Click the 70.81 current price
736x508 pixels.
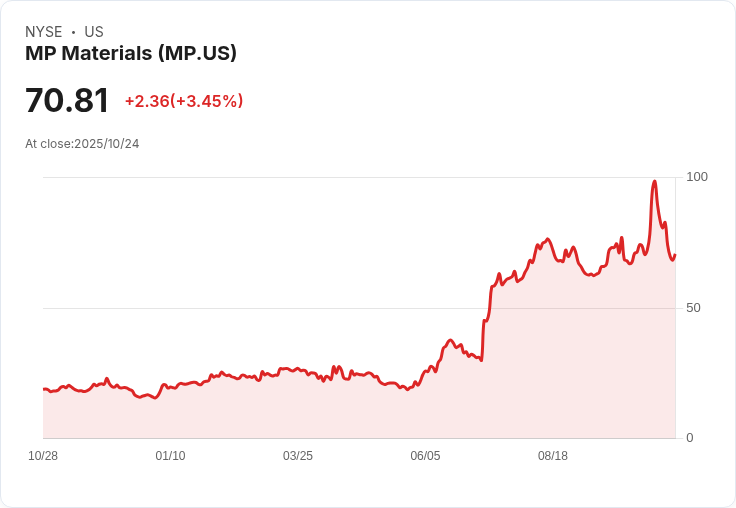pos(67,101)
